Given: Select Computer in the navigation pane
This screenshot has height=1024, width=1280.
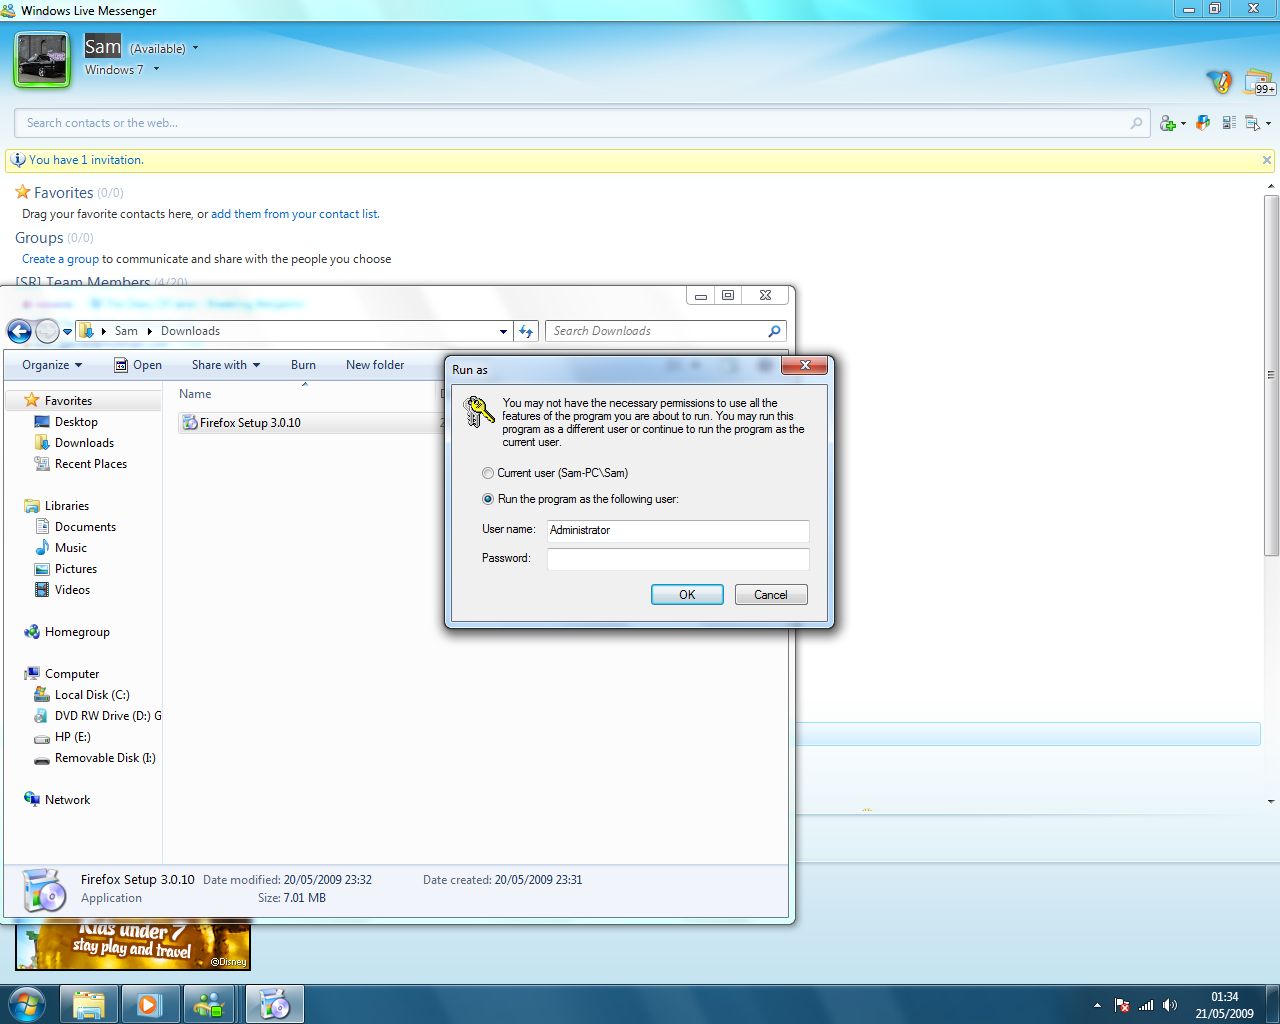Looking at the screenshot, I should [x=71, y=674].
